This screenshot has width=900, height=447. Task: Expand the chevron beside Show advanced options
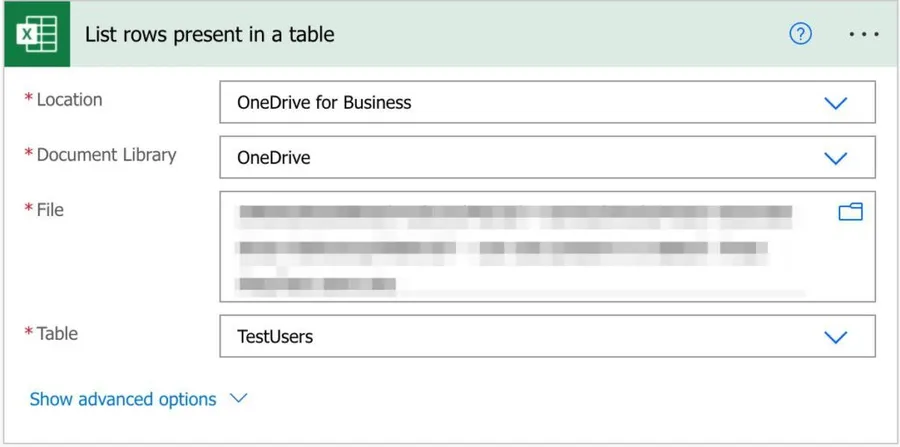click(238, 398)
